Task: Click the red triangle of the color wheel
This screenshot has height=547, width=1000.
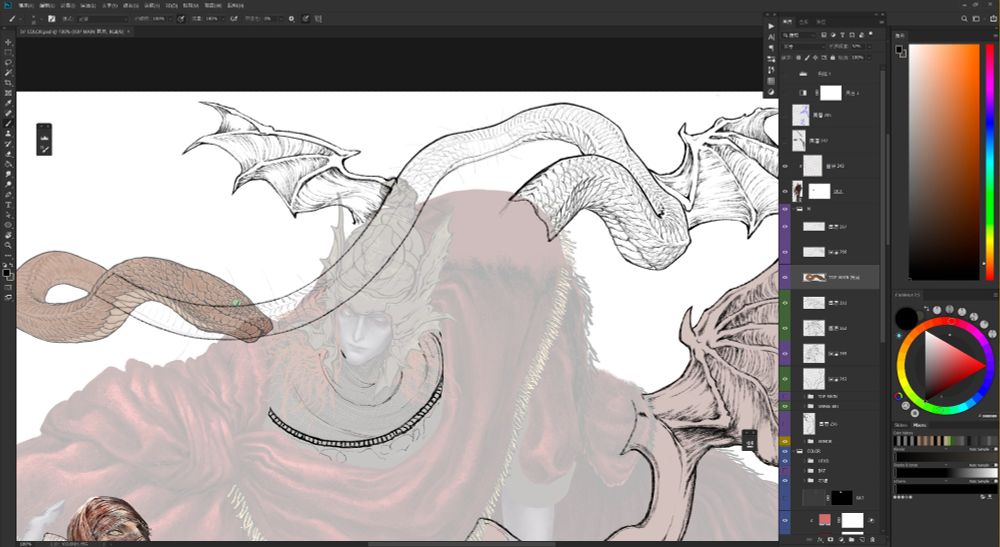Action: click(949, 366)
